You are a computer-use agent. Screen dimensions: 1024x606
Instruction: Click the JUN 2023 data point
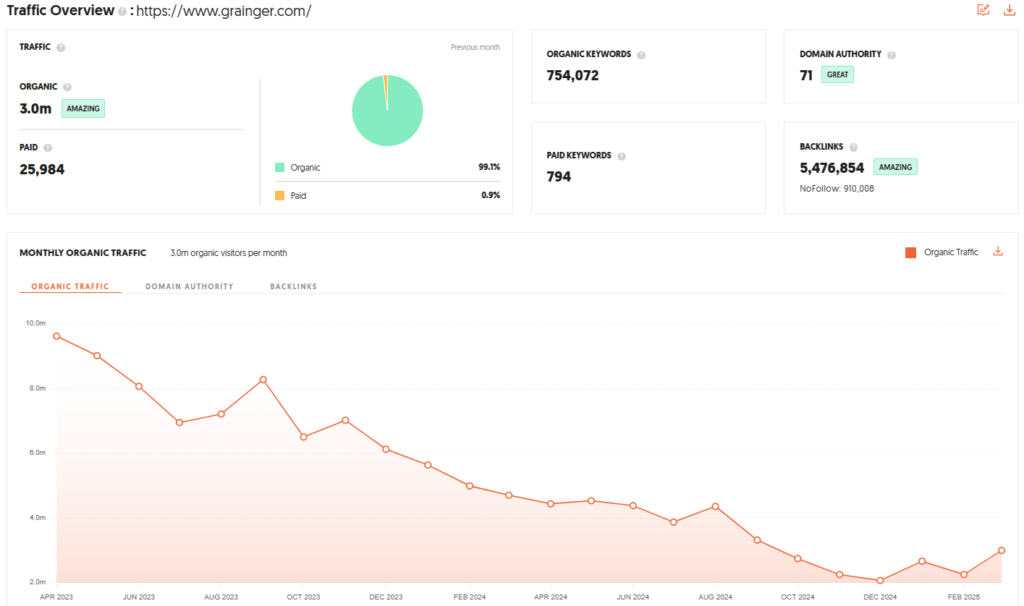tap(139, 387)
